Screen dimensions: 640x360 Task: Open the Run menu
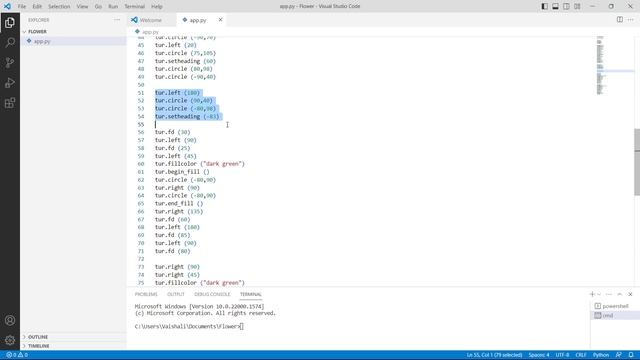pyautogui.click(x=113, y=7)
